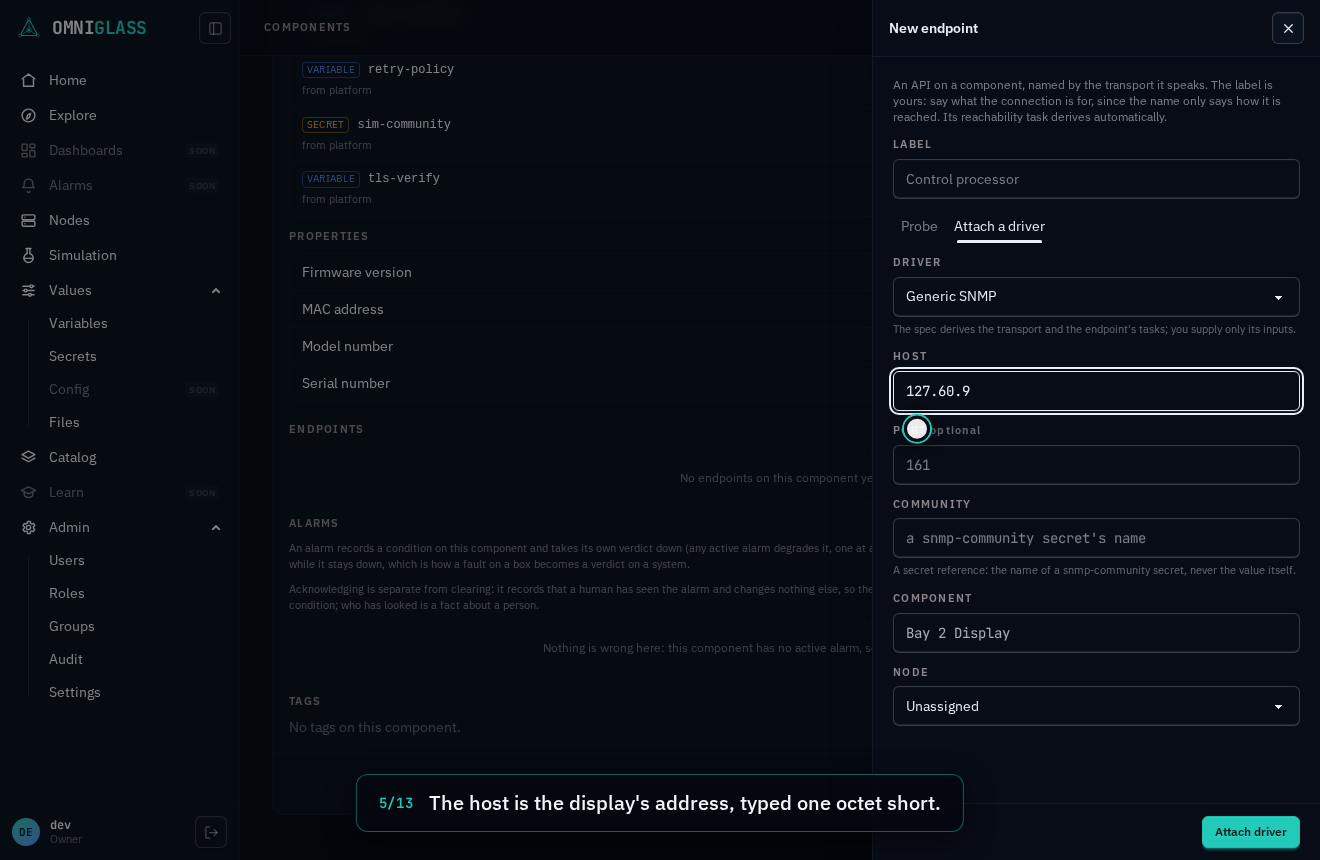
Task: Click the Nodes server icon
Action: (29, 220)
